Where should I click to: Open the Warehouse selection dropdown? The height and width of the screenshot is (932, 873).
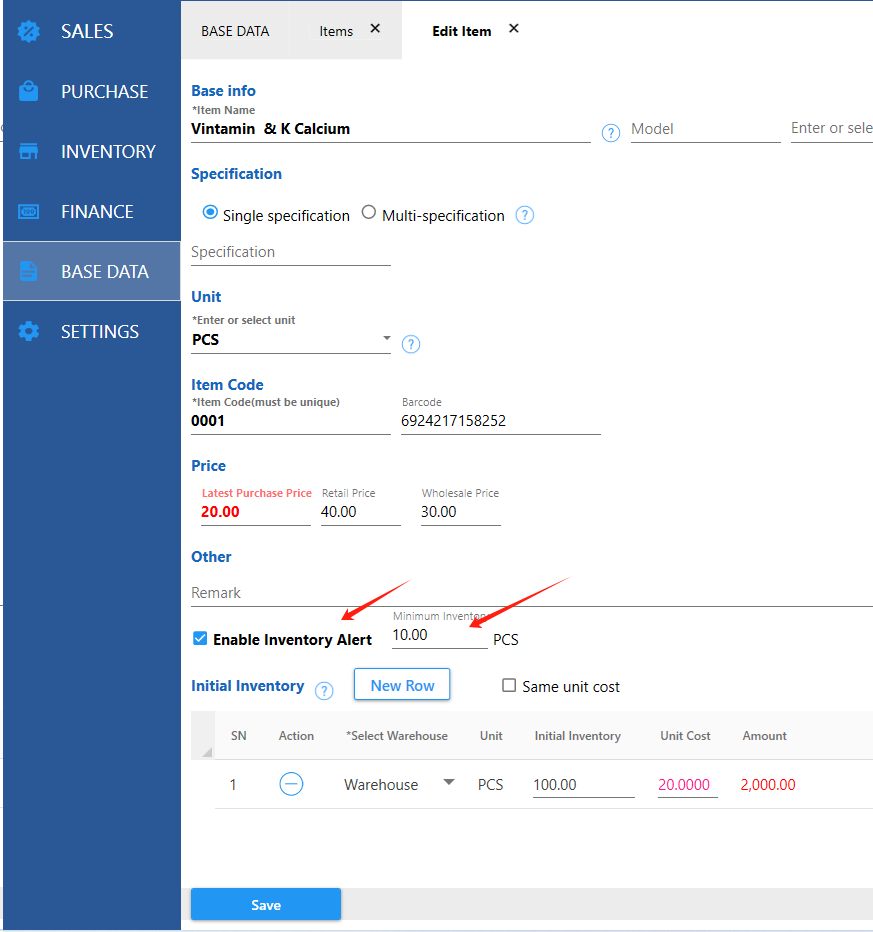(449, 783)
